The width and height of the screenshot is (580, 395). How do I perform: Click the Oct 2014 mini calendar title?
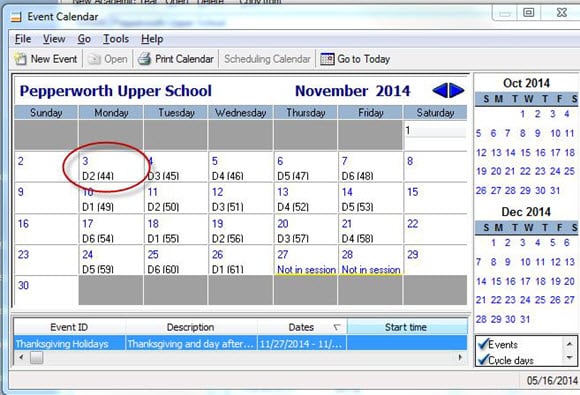526,83
